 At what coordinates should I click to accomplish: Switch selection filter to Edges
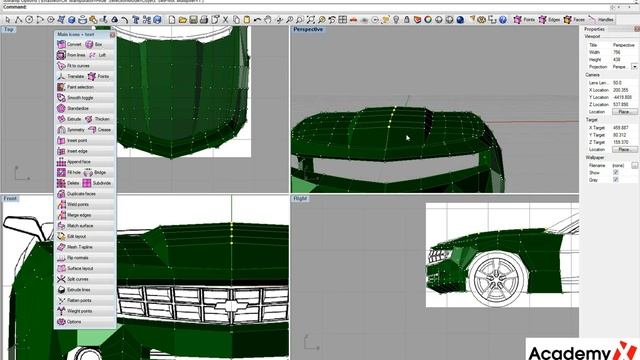(549, 19)
